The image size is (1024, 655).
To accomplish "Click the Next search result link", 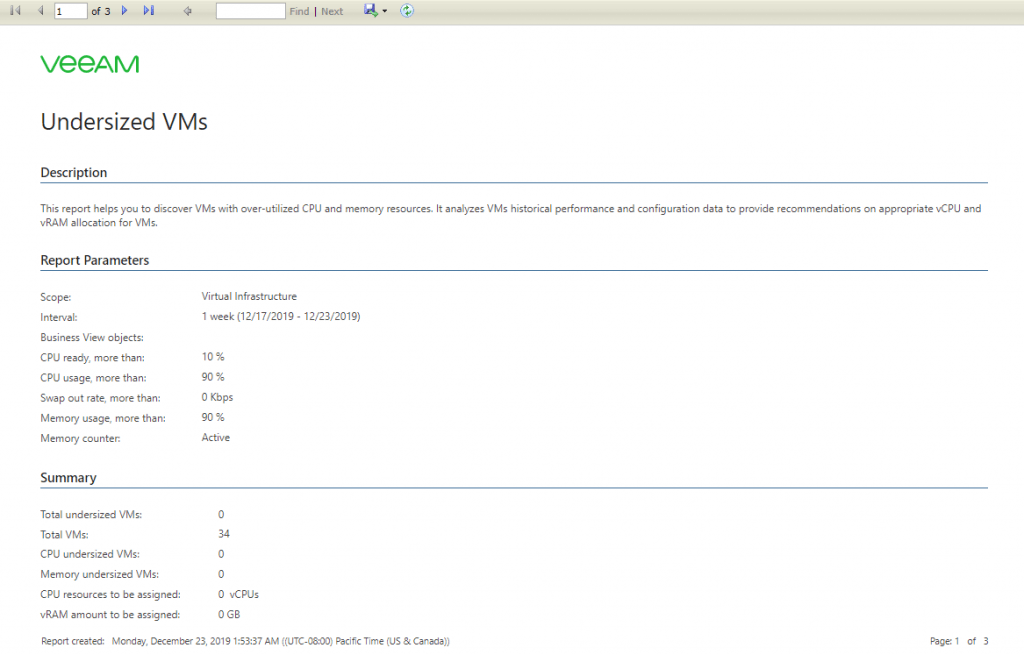I will (332, 11).
